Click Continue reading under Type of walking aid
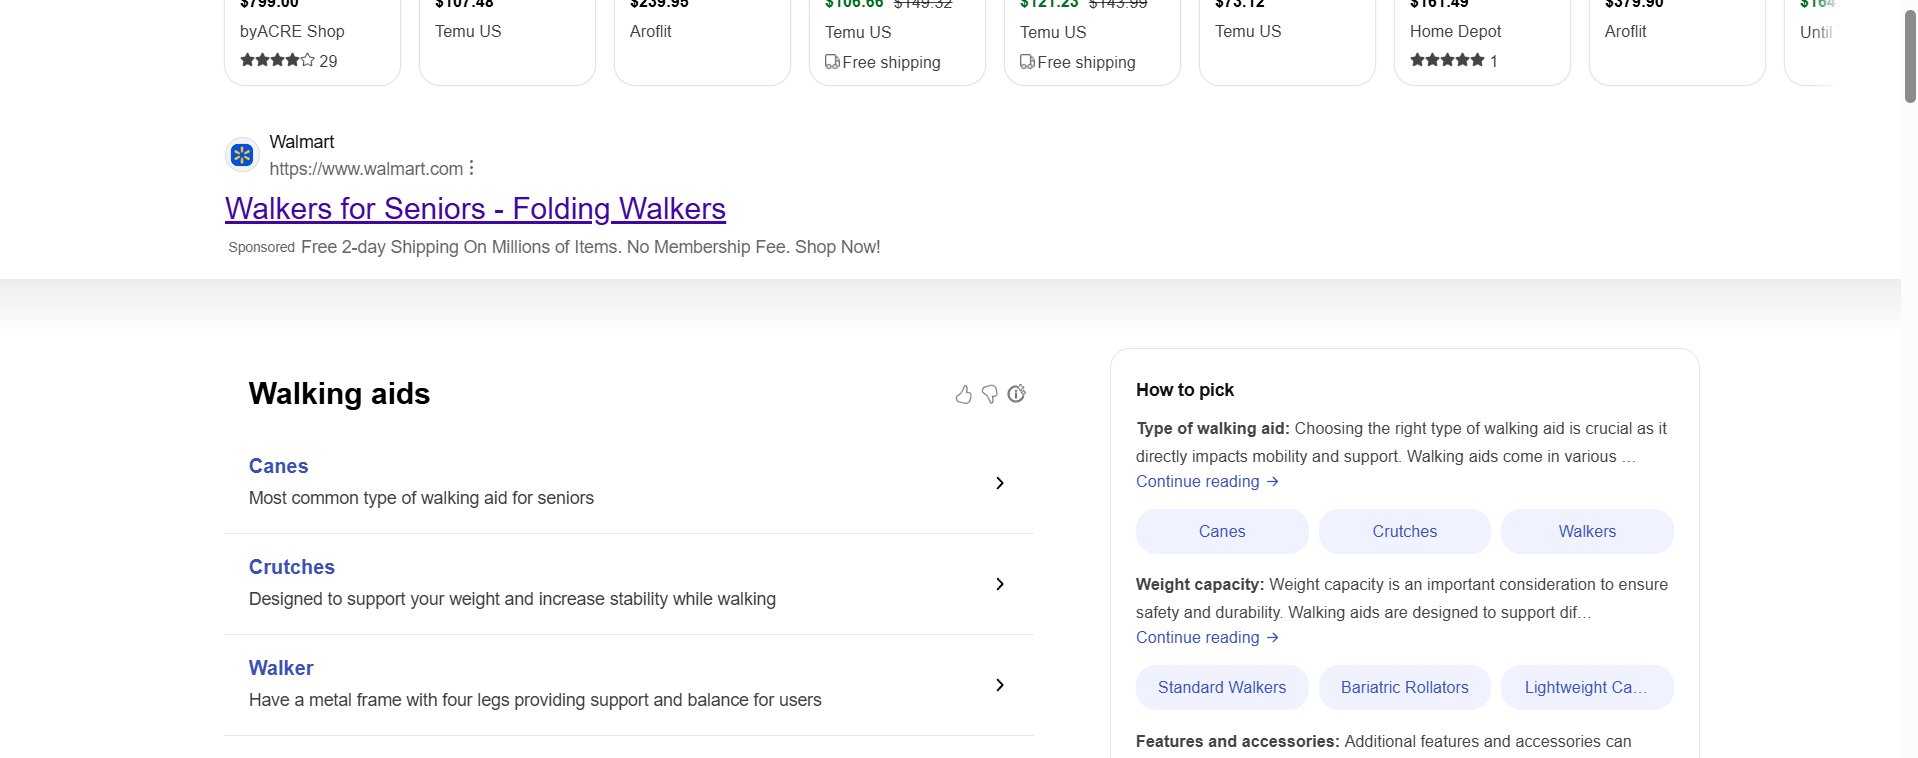The image size is (1918, 758). pos(1206,481)
